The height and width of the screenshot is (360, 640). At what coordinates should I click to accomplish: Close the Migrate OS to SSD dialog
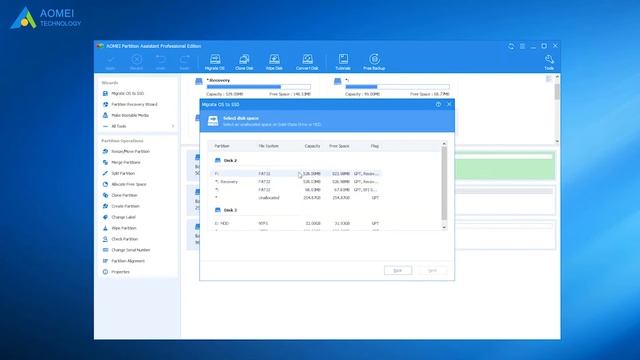(449, 104)
